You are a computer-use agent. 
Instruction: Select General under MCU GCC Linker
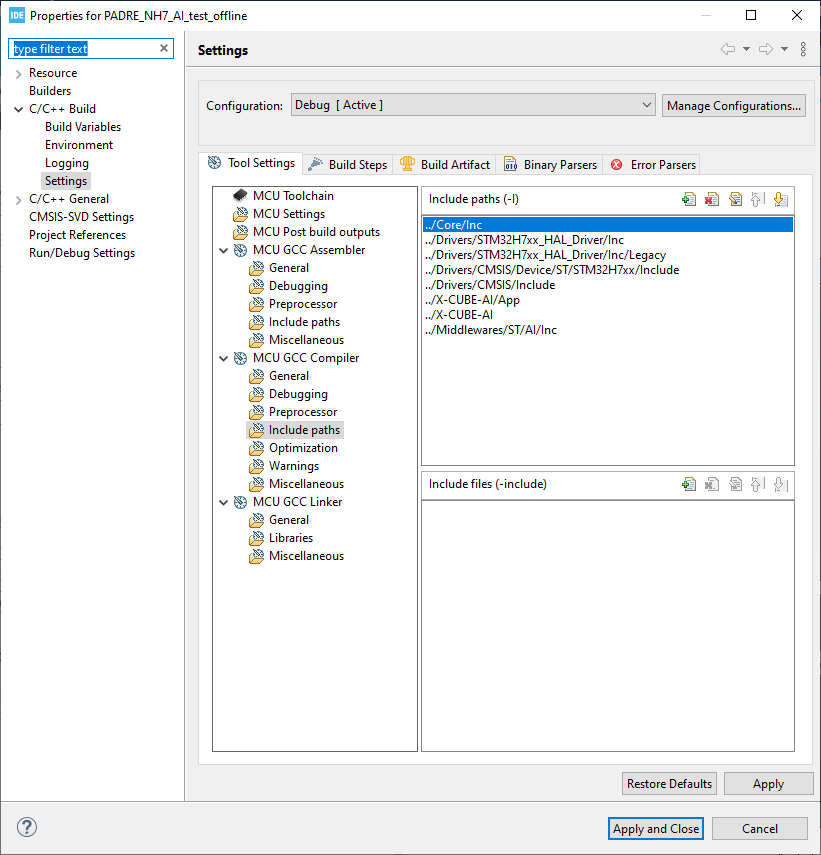[289, 520]
